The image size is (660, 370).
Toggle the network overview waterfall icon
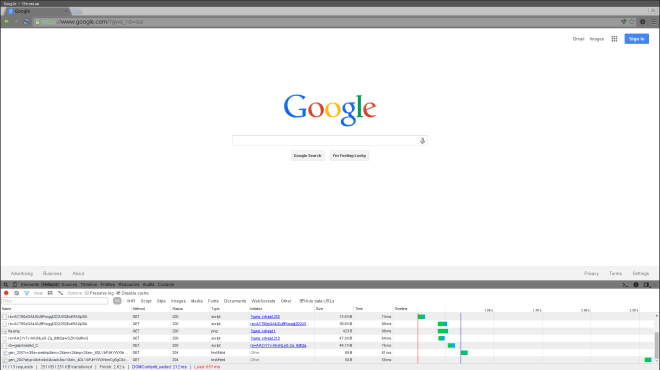pos(60,293)
